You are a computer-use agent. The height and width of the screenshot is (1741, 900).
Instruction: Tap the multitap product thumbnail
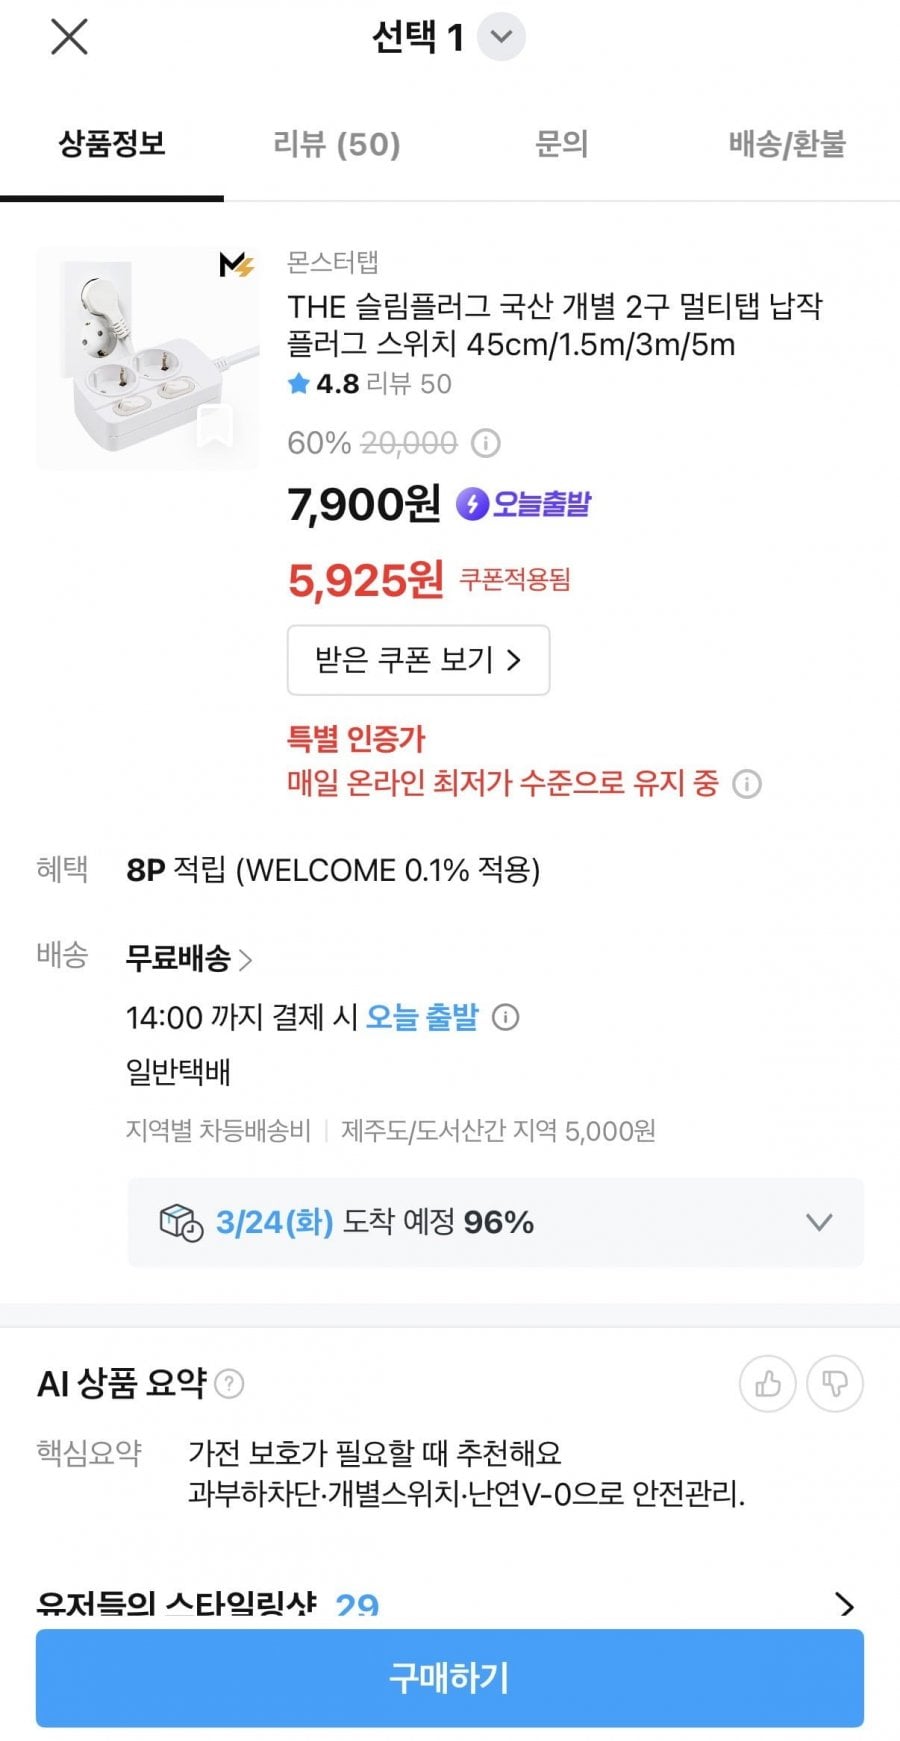140,350
